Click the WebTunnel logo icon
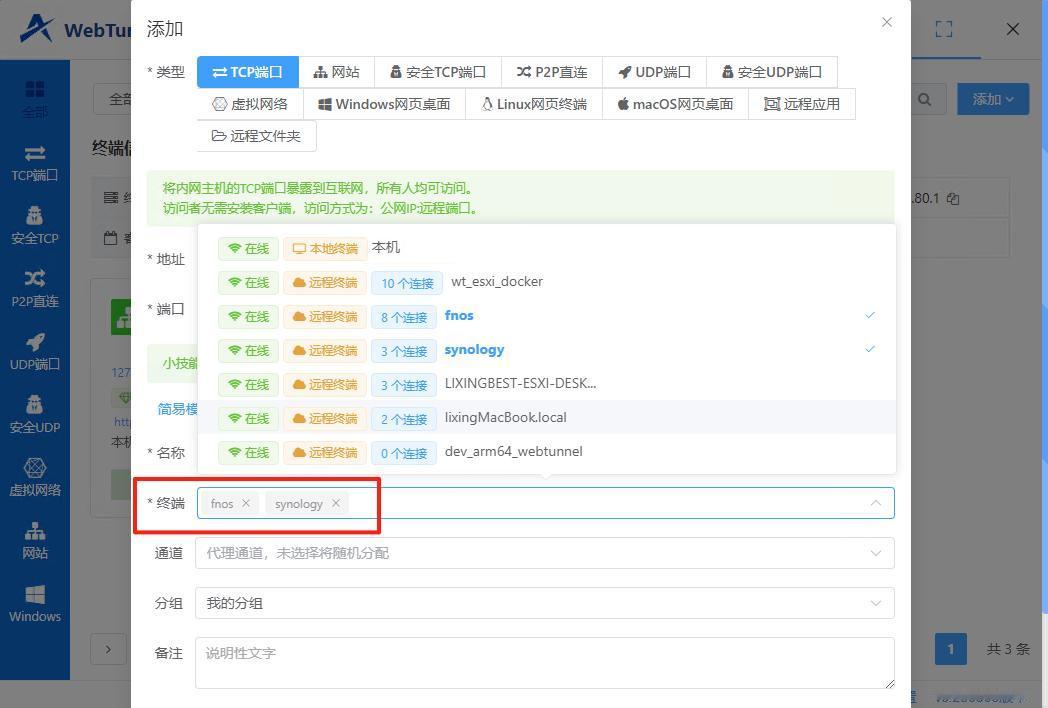 [x=36, y=28]
